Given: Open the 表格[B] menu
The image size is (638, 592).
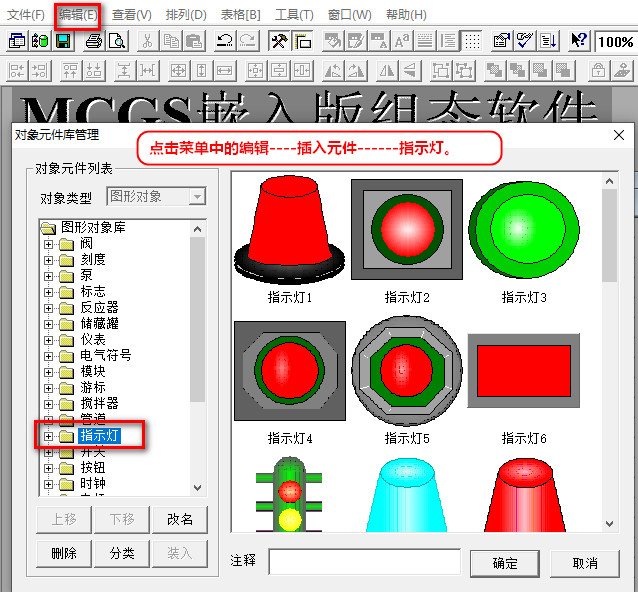Looking at the screenshot, I should (x=240, y=15).
